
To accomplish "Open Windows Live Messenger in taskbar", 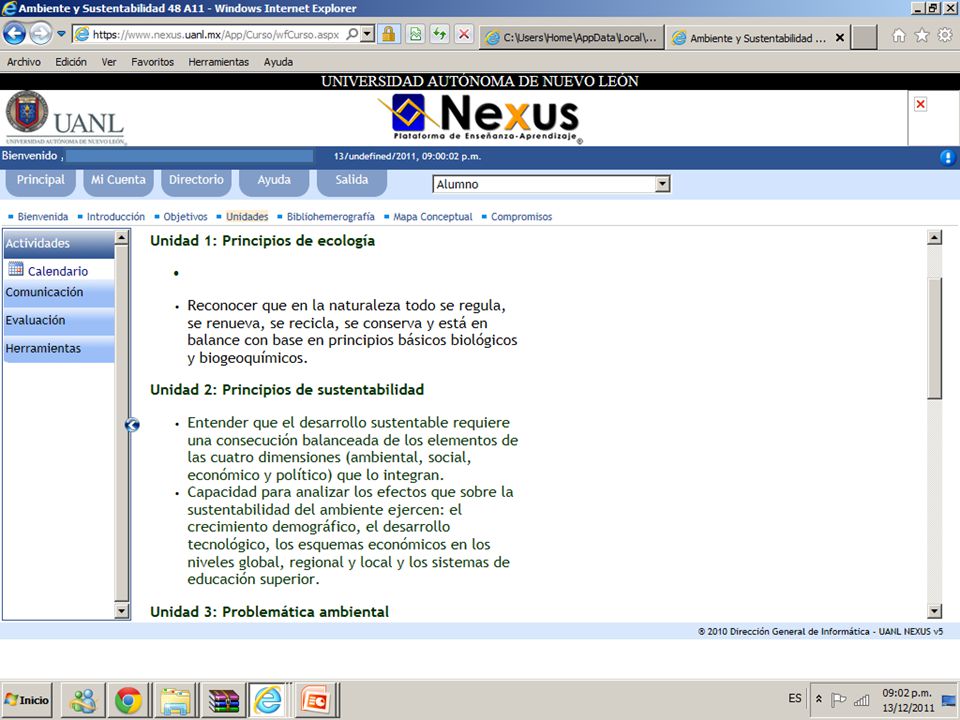I will point(83,700).
